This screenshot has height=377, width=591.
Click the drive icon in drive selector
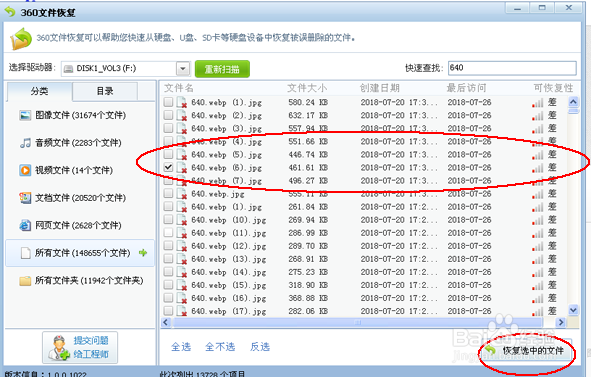click(x=68, y=69)
